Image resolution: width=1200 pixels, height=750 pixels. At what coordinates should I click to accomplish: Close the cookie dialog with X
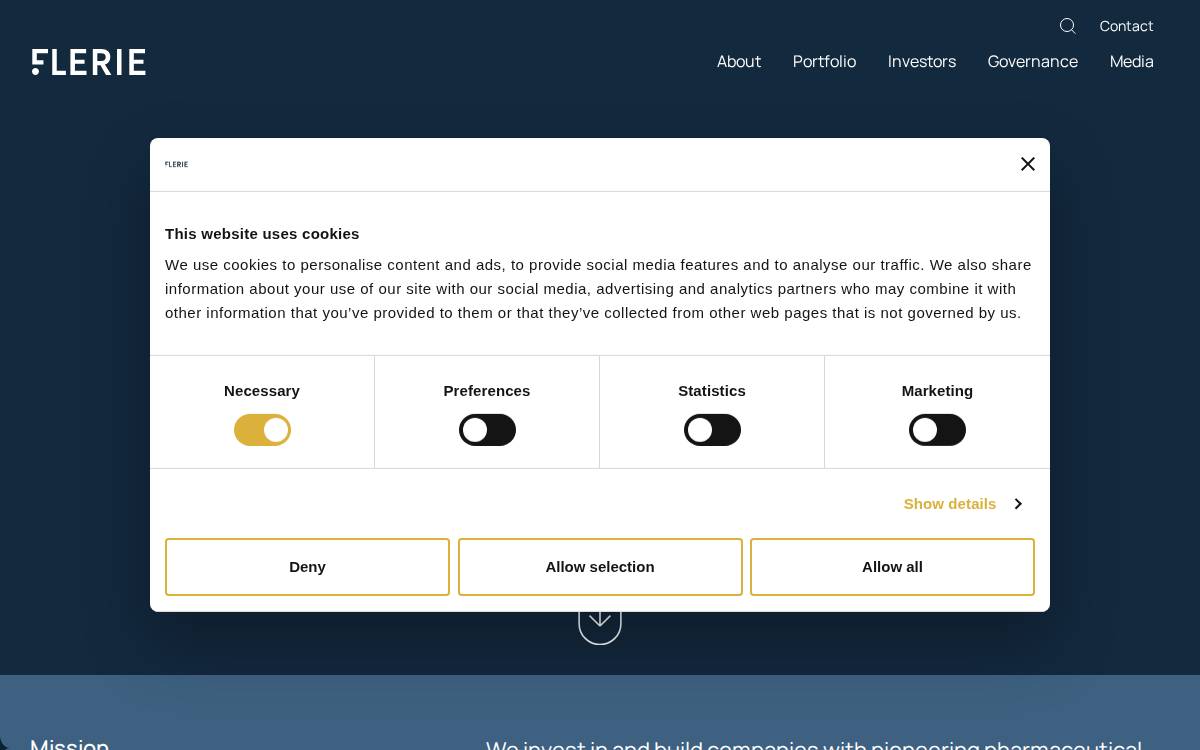tap(1027, 164)
